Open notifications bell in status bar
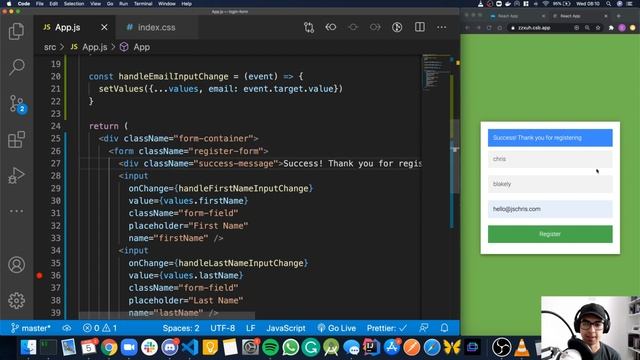The height and width of the screenshot is (360, 640). 444,328
